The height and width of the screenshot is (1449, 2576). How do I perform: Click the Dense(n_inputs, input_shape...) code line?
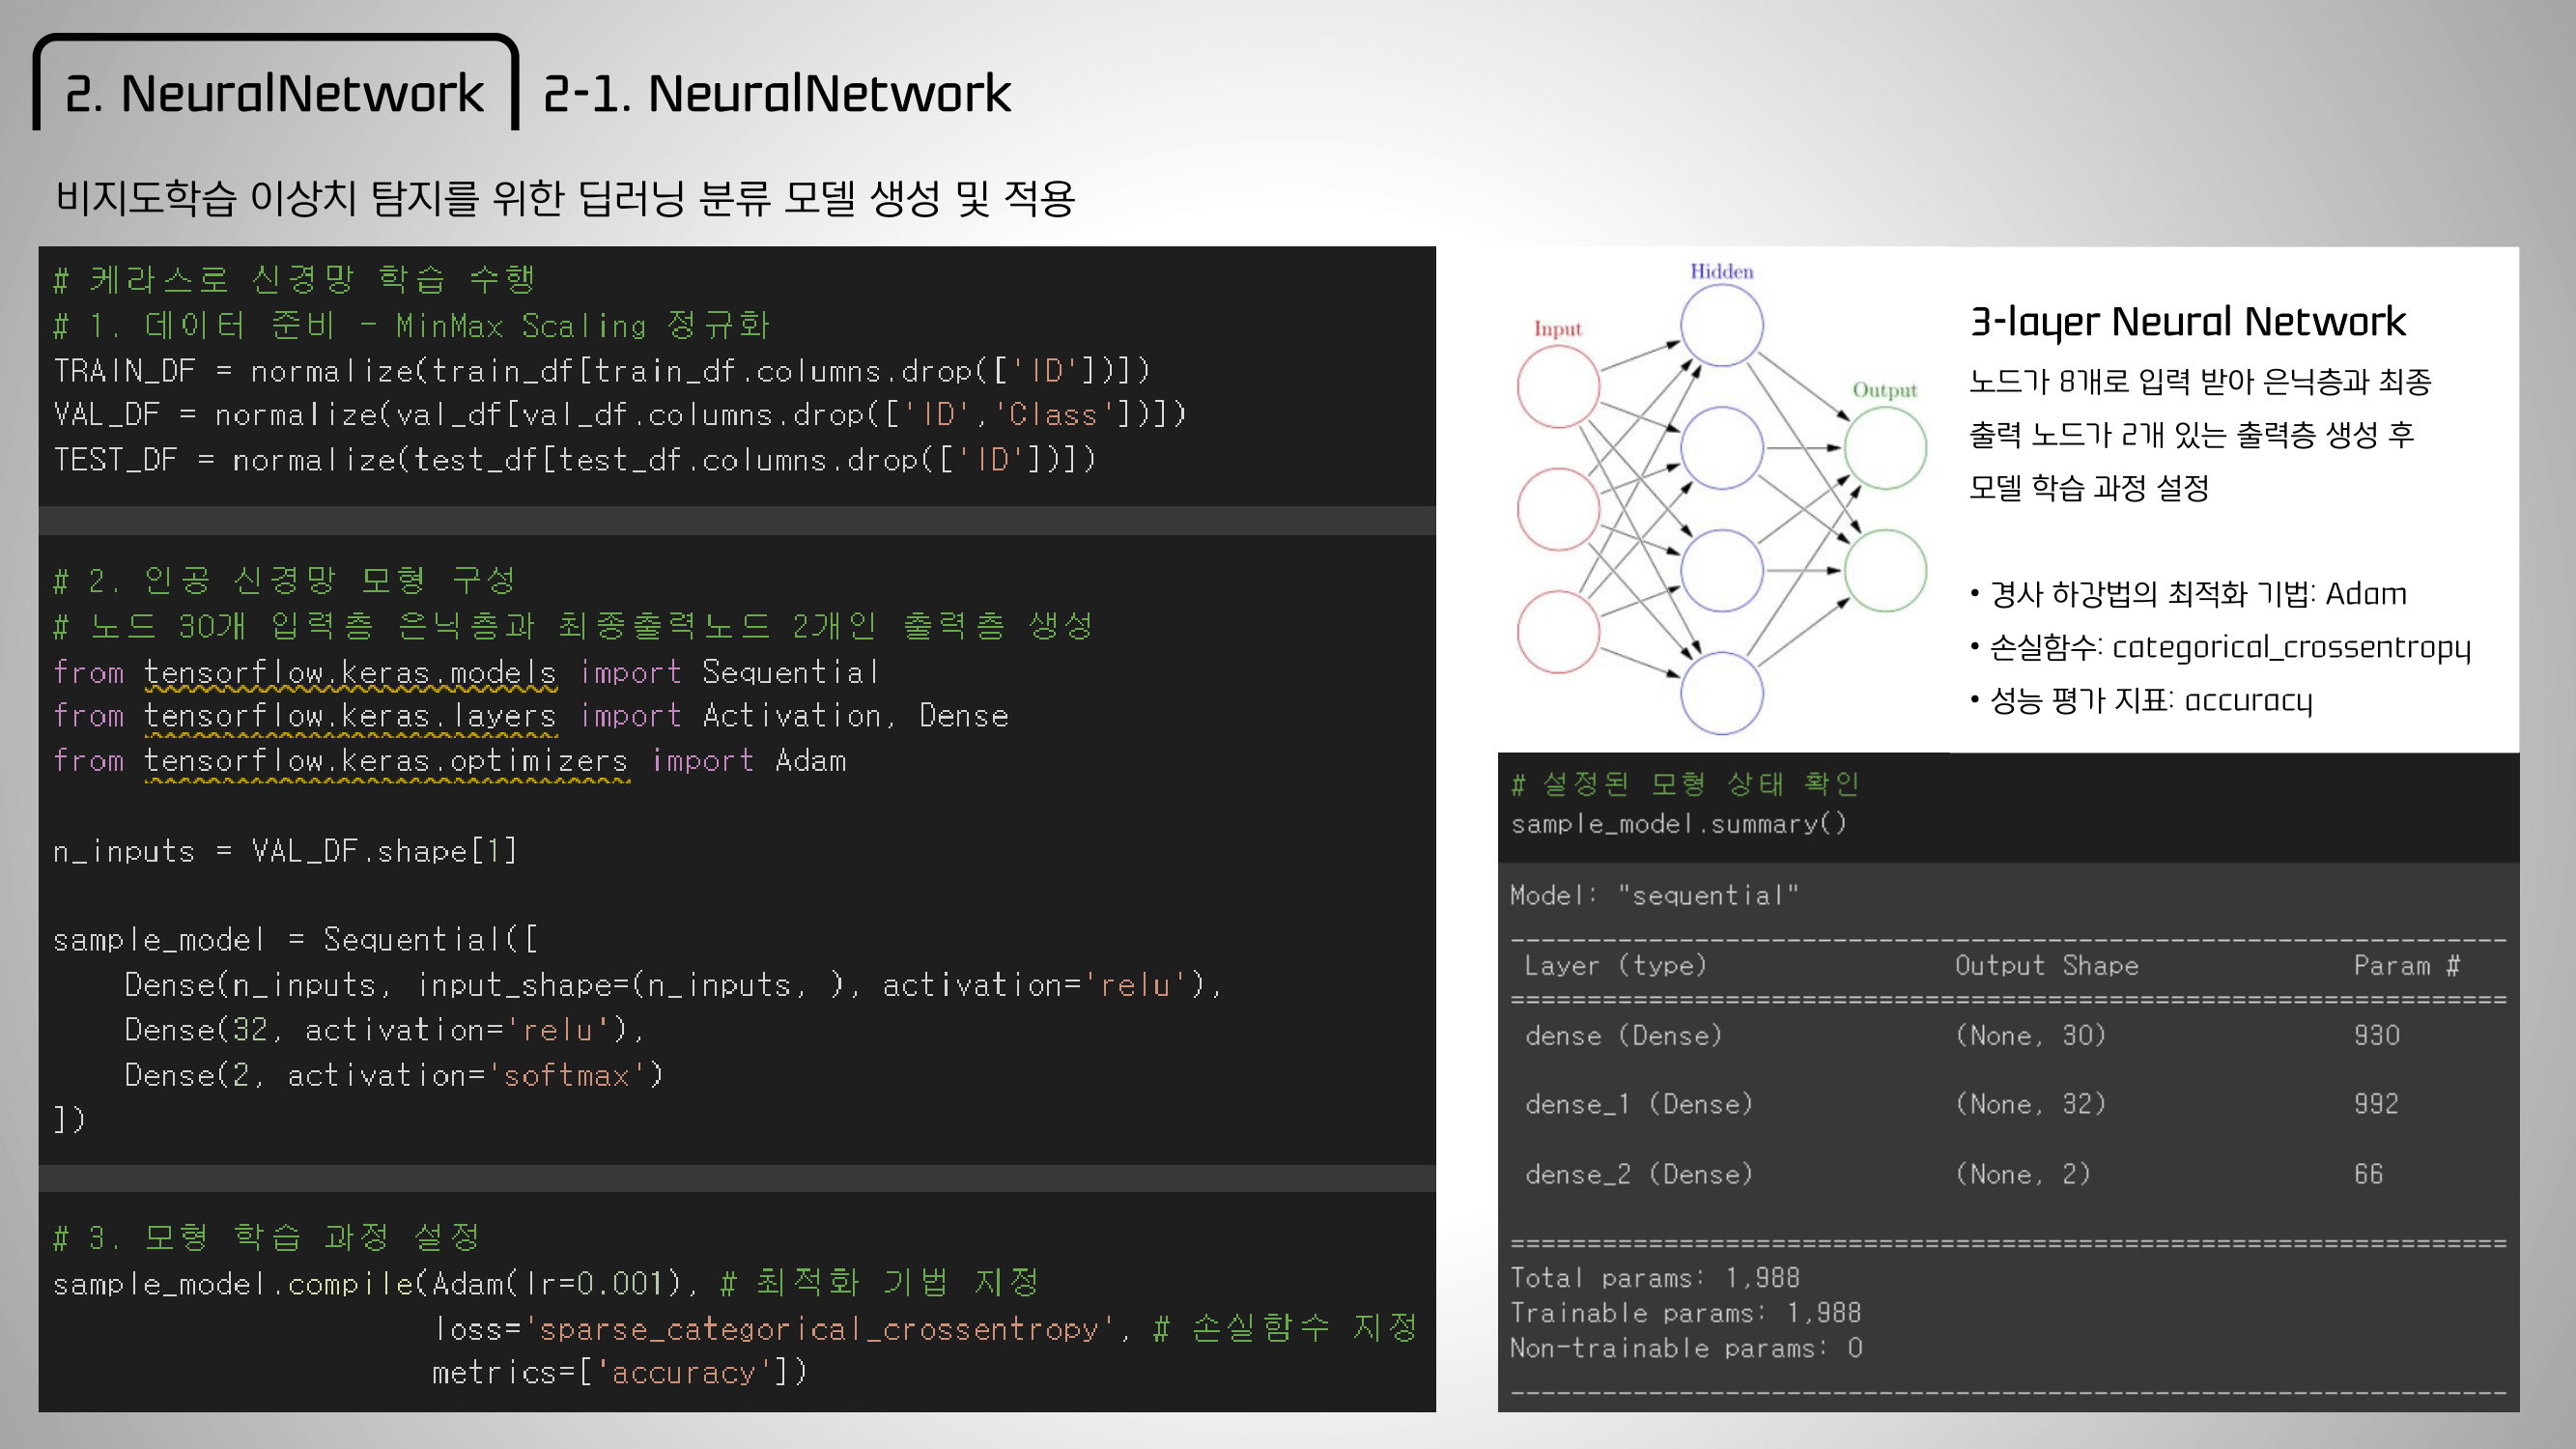(x=673, y=985)
